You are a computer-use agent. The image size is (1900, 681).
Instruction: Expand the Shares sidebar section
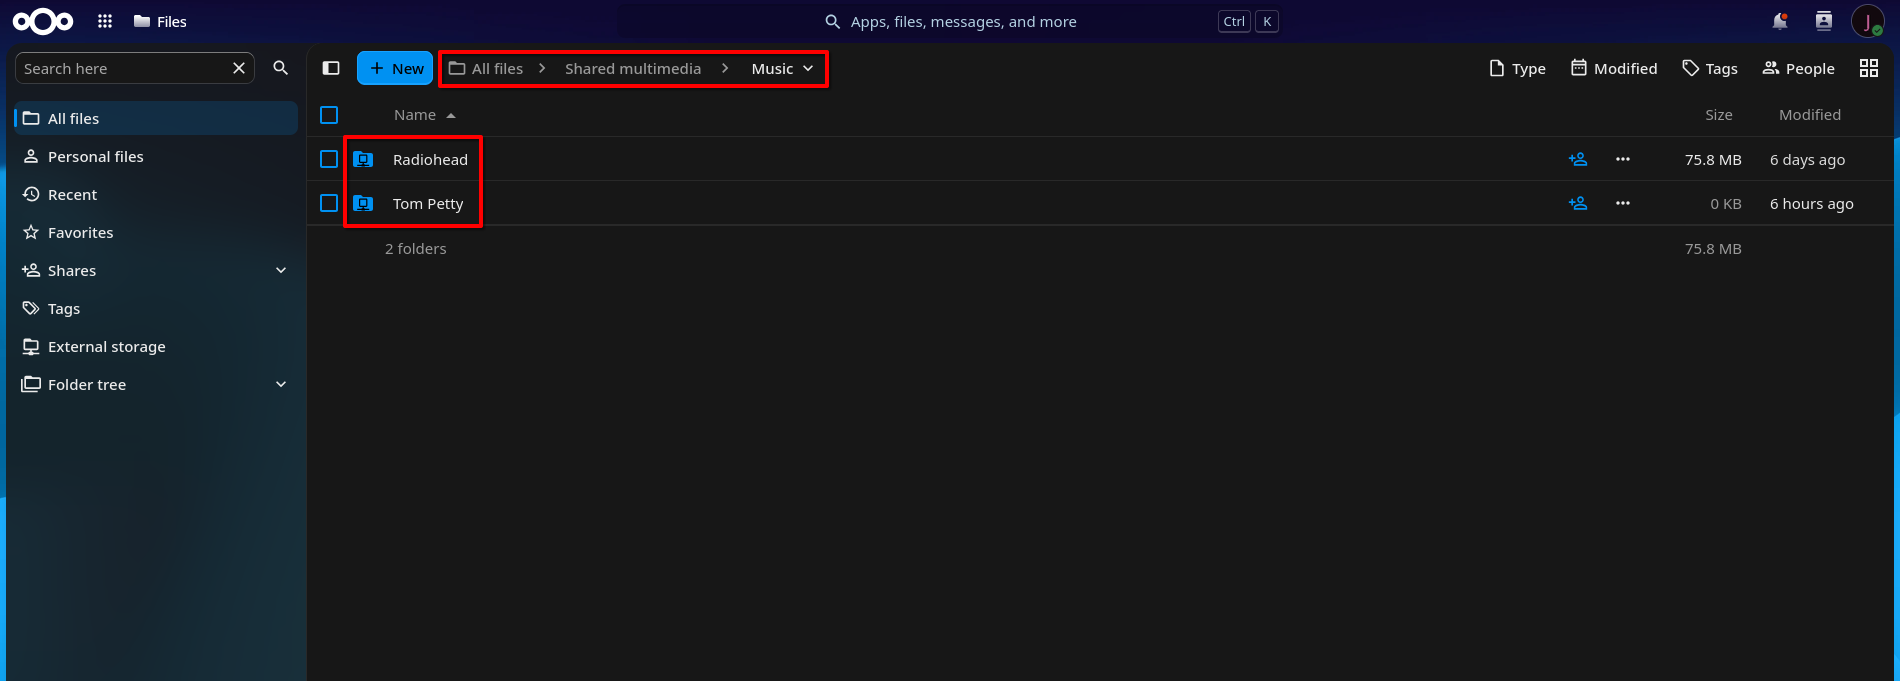[281, 270]
